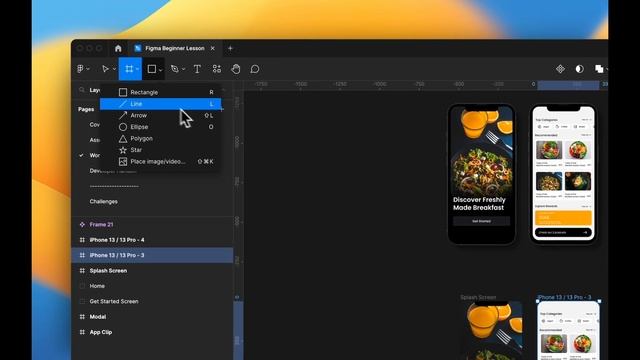Choose Rectangle from the shape menu
This screenshot has width=640, height=360.
click(160, 92)
